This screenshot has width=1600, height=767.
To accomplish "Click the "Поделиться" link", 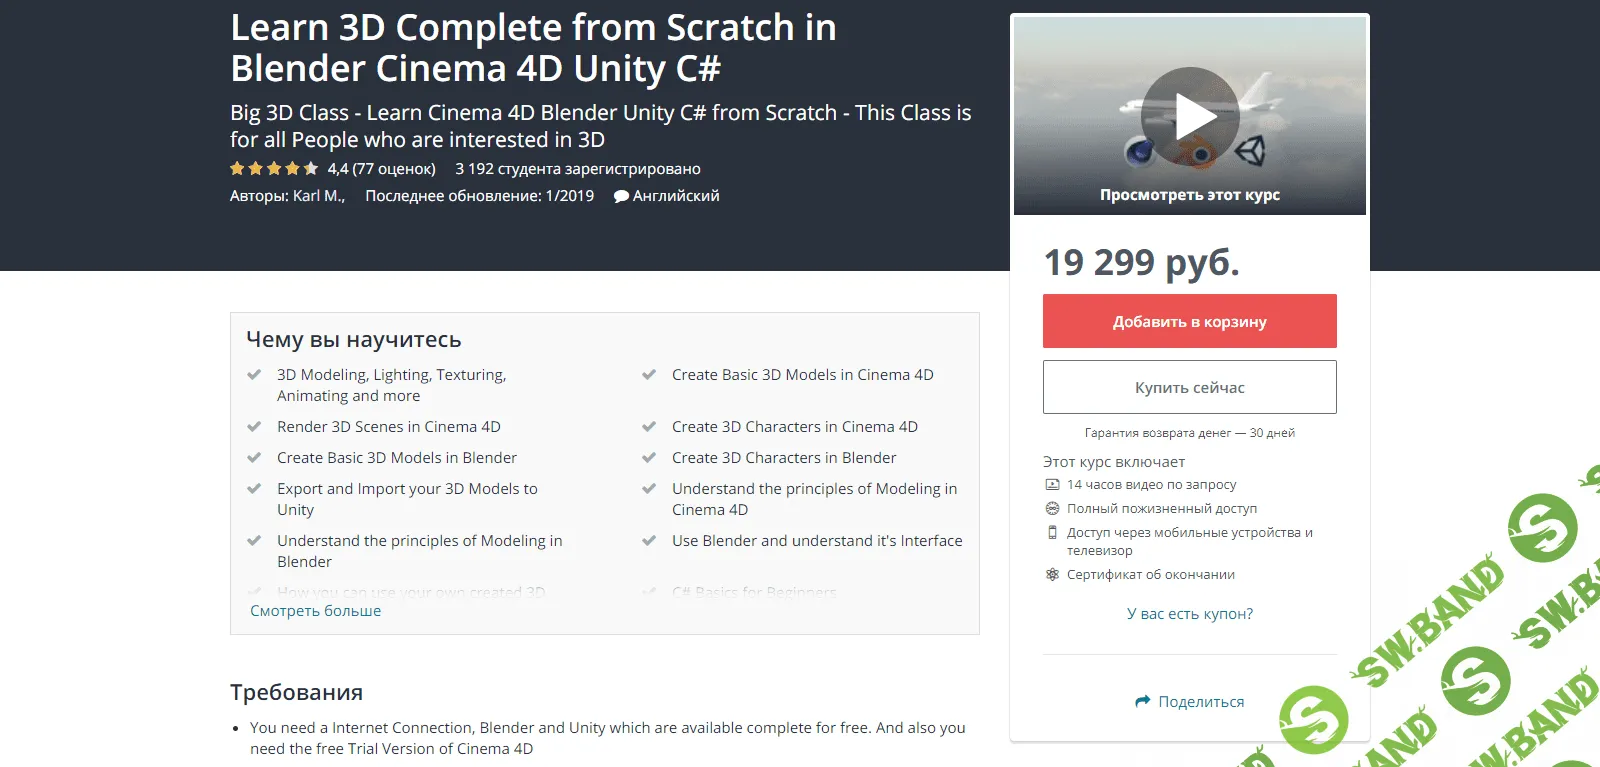I will [x=1202, y=701].
